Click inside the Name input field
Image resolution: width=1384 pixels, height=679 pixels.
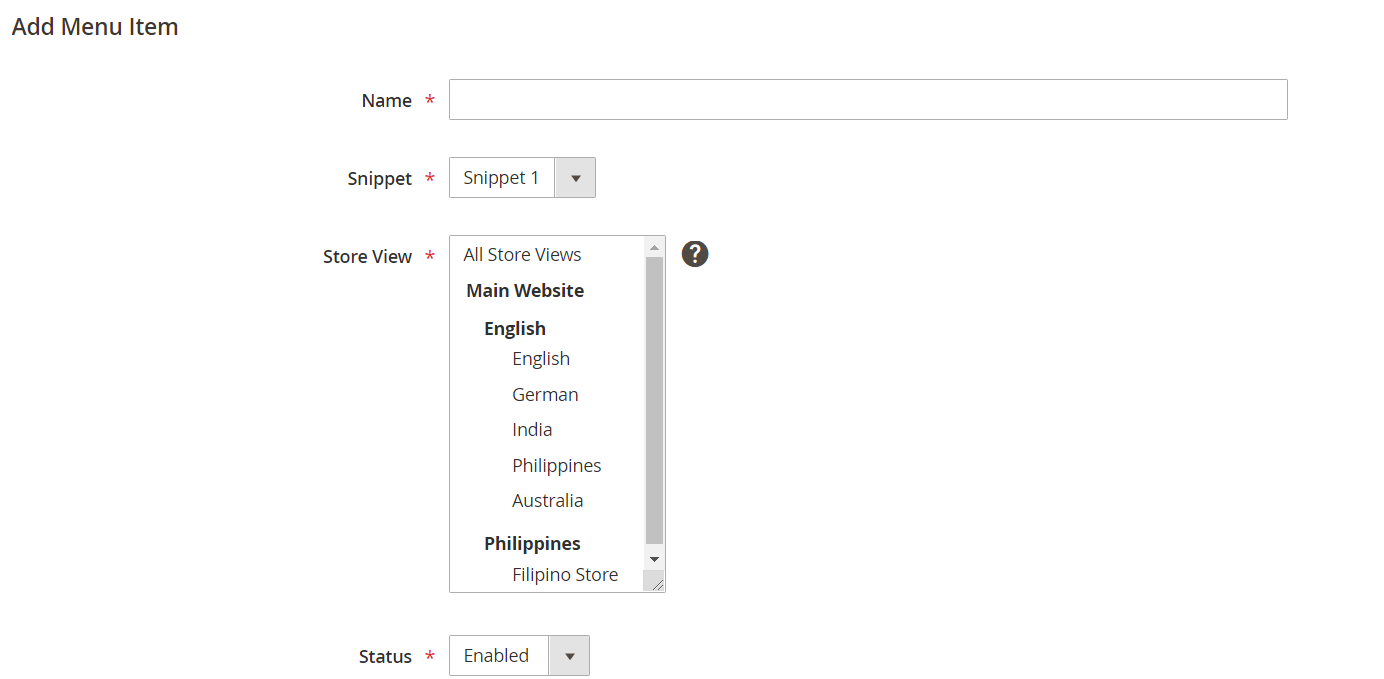coord(866,99)
